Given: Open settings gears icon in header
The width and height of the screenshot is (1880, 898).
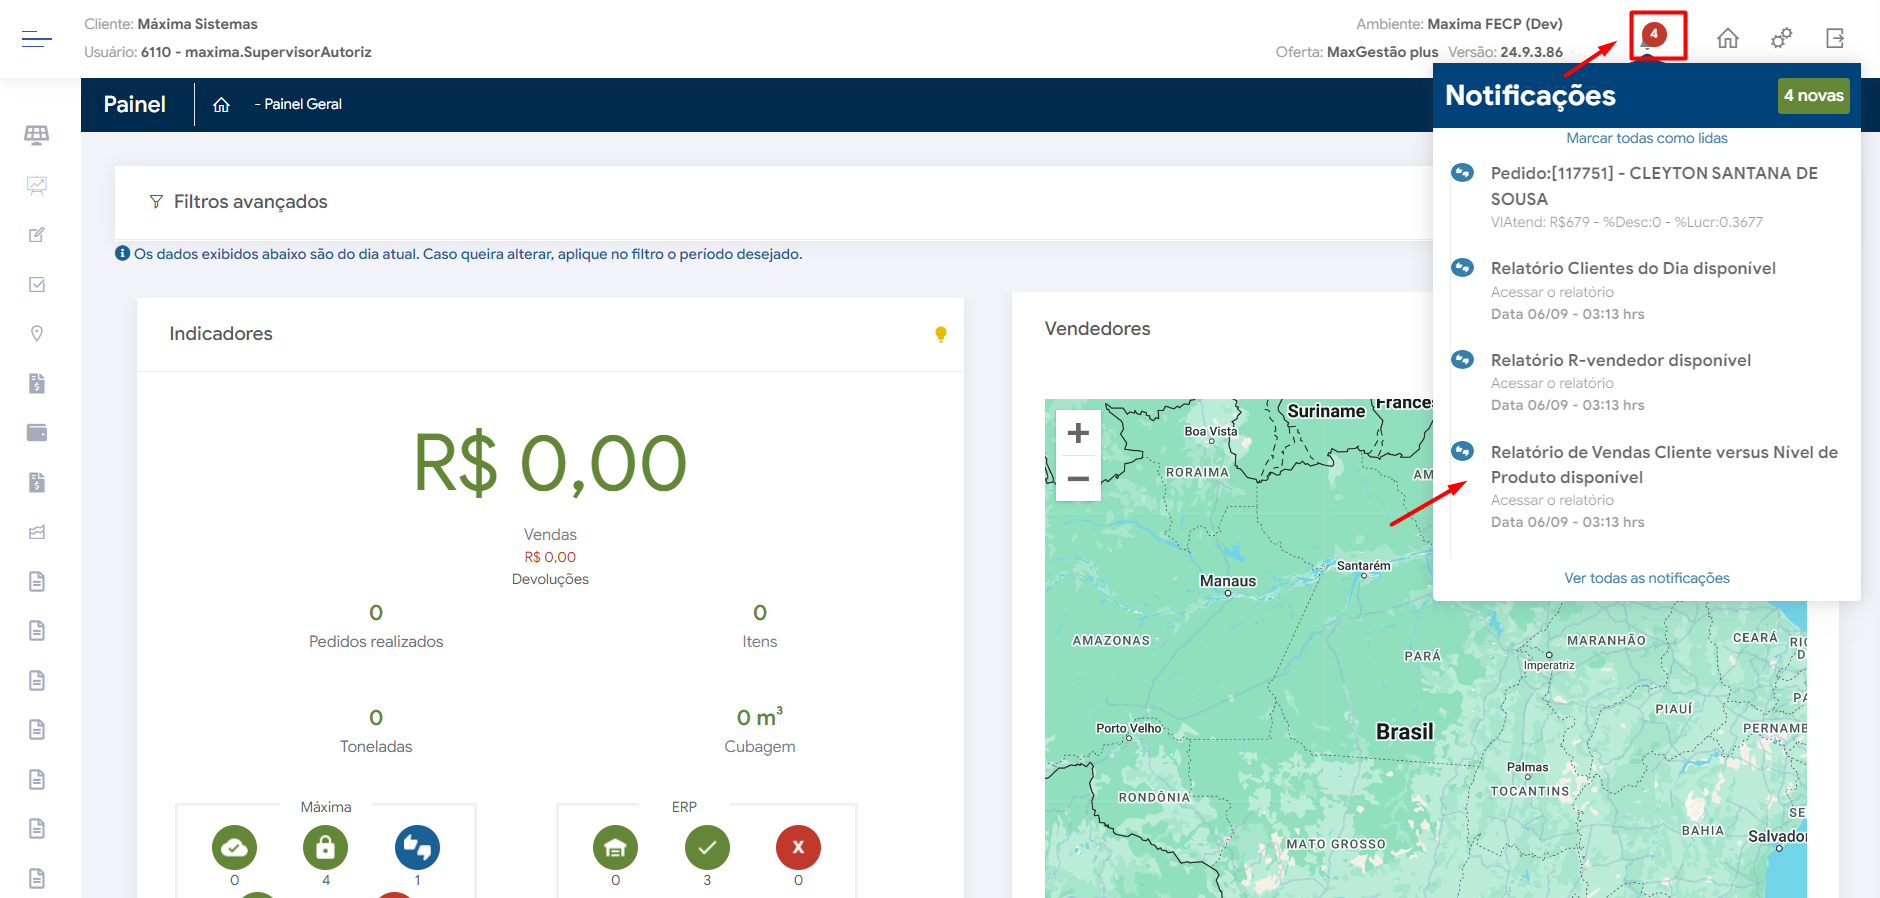Looking at the screenshot, I should pyautogui.click(x=1781, y=39).
